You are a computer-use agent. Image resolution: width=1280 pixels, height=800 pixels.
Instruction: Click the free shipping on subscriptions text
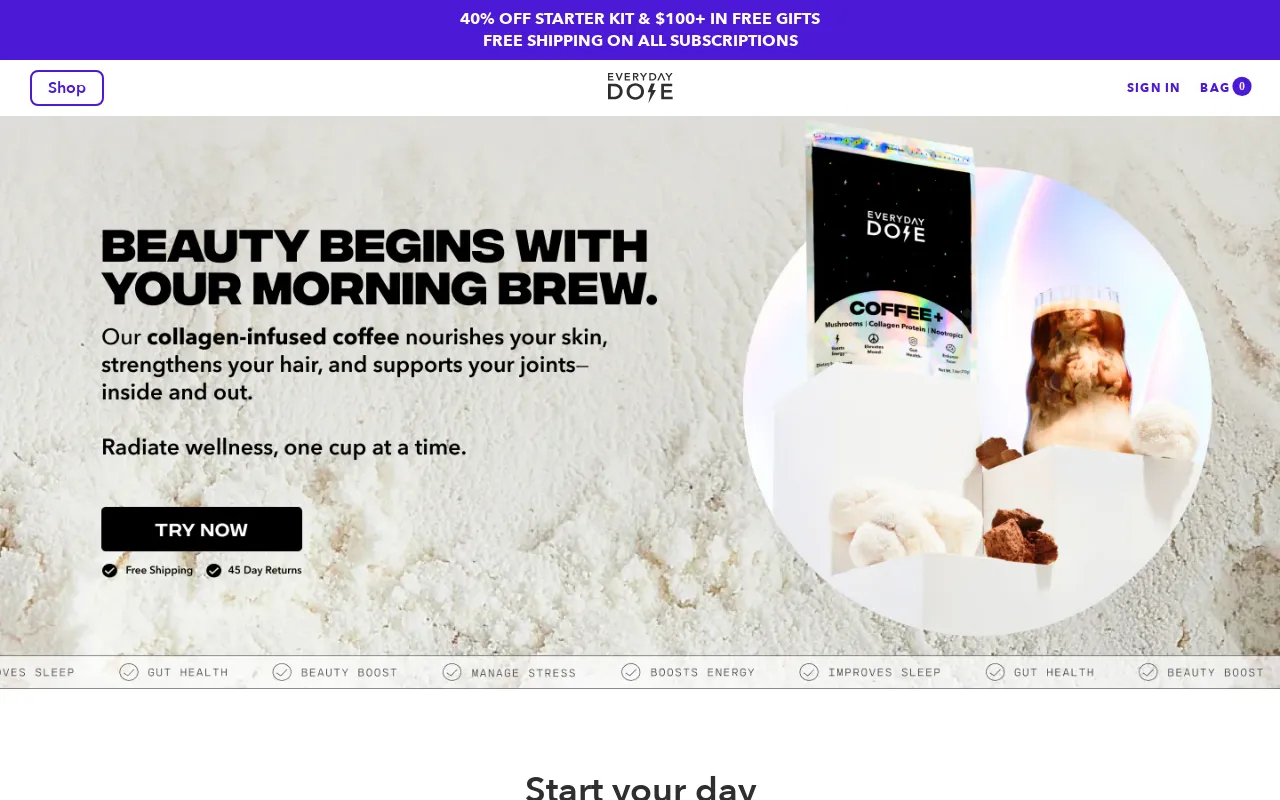640,41
